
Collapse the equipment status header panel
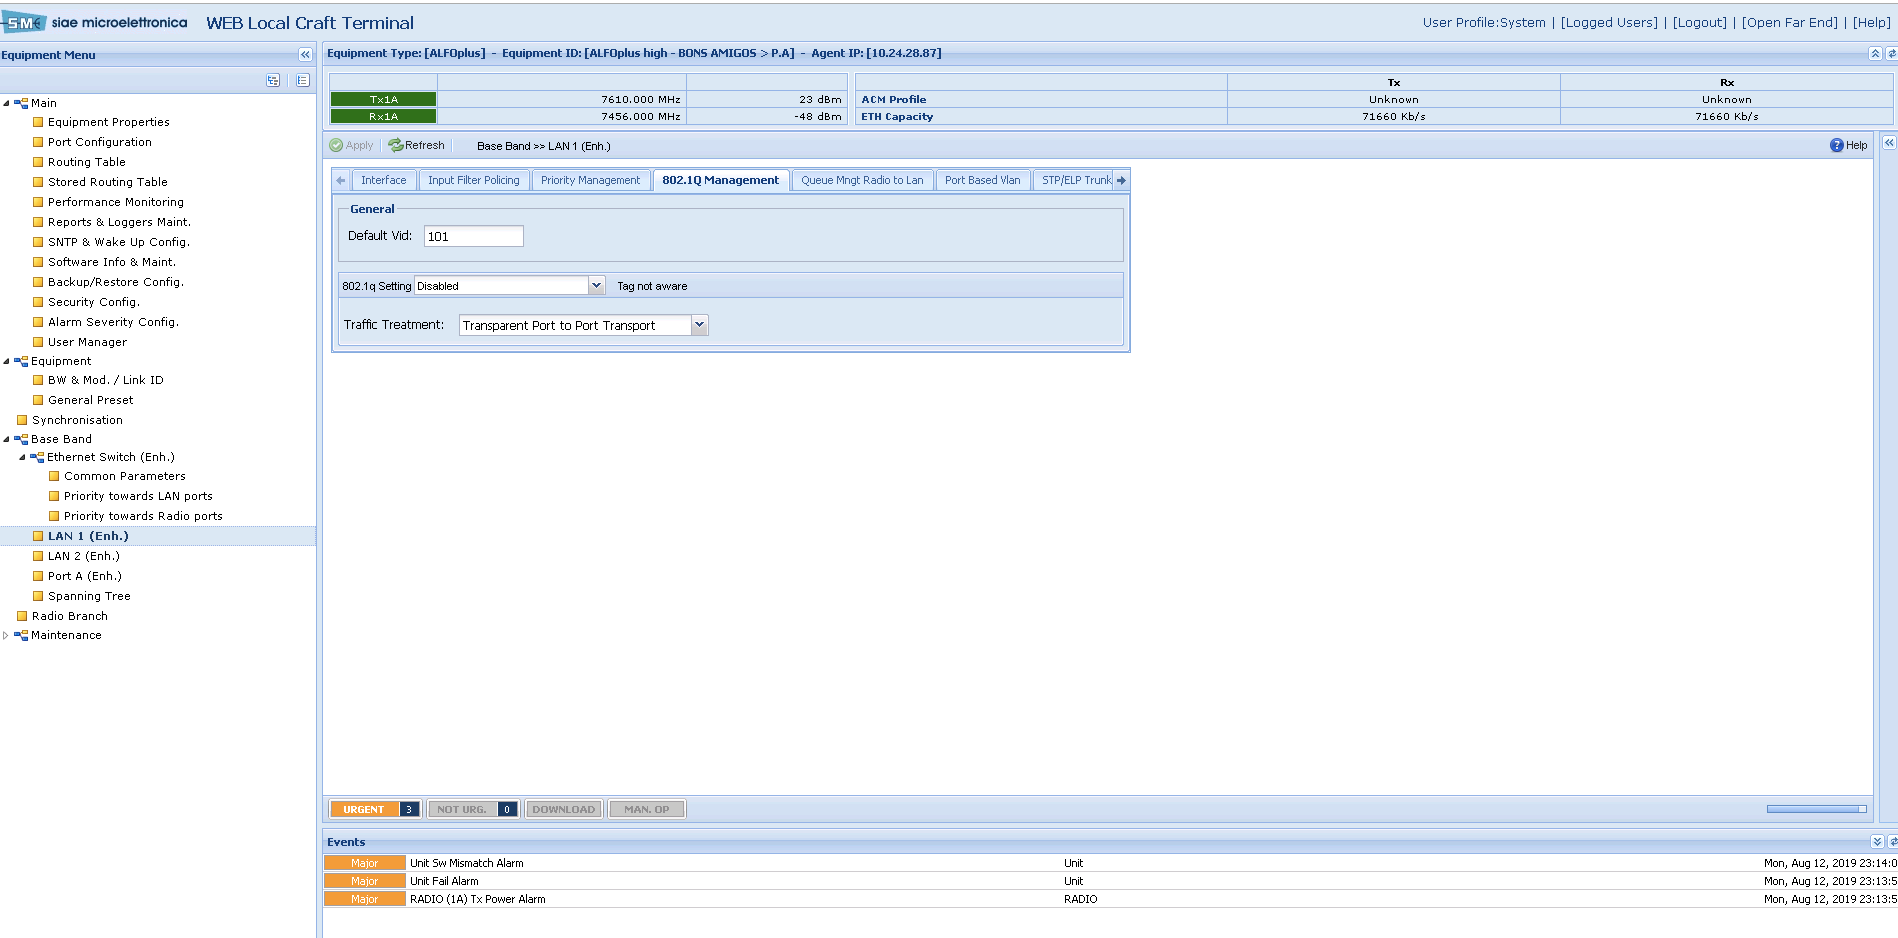(1875, 54)
